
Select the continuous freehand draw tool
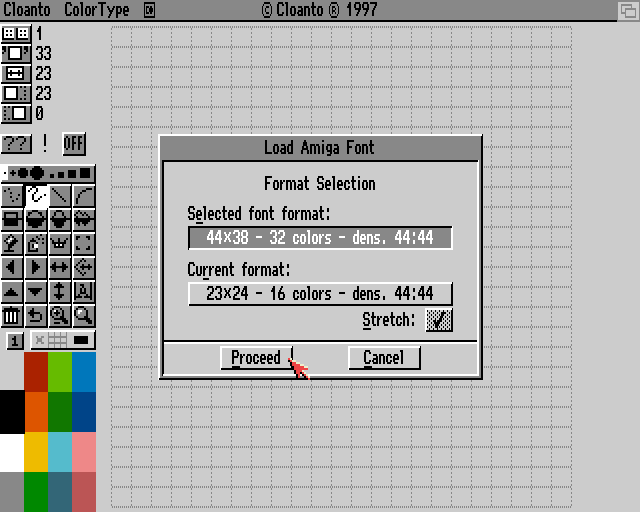tap(36, 196)
